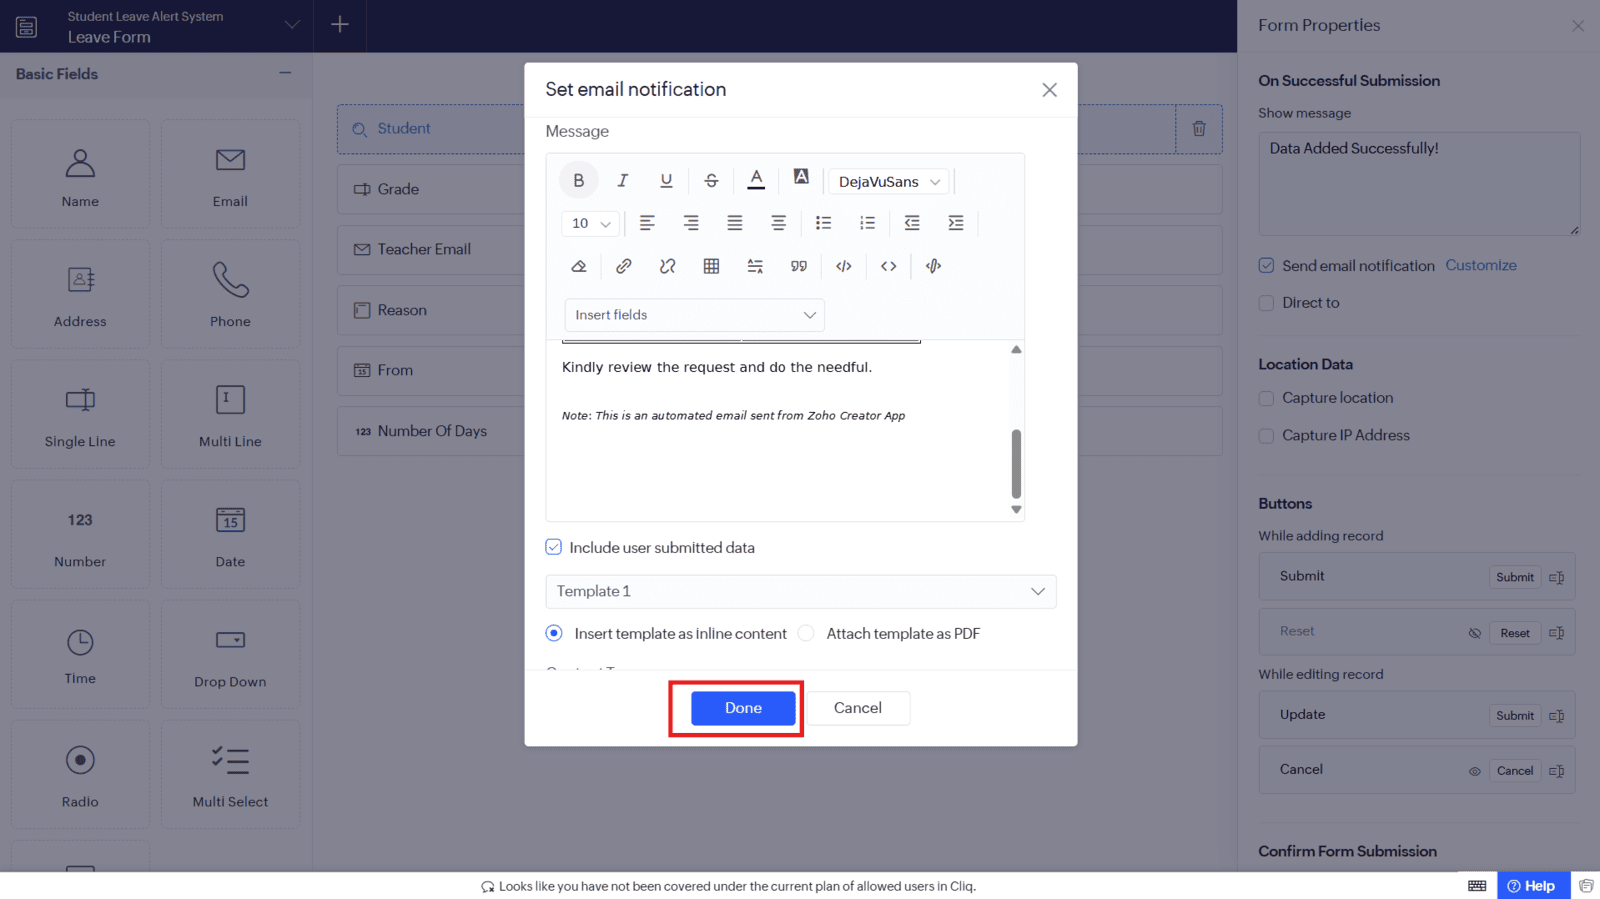Insert a table in the message
Viewport: 1600px width, 899px height.
click(x=711, y=266)
